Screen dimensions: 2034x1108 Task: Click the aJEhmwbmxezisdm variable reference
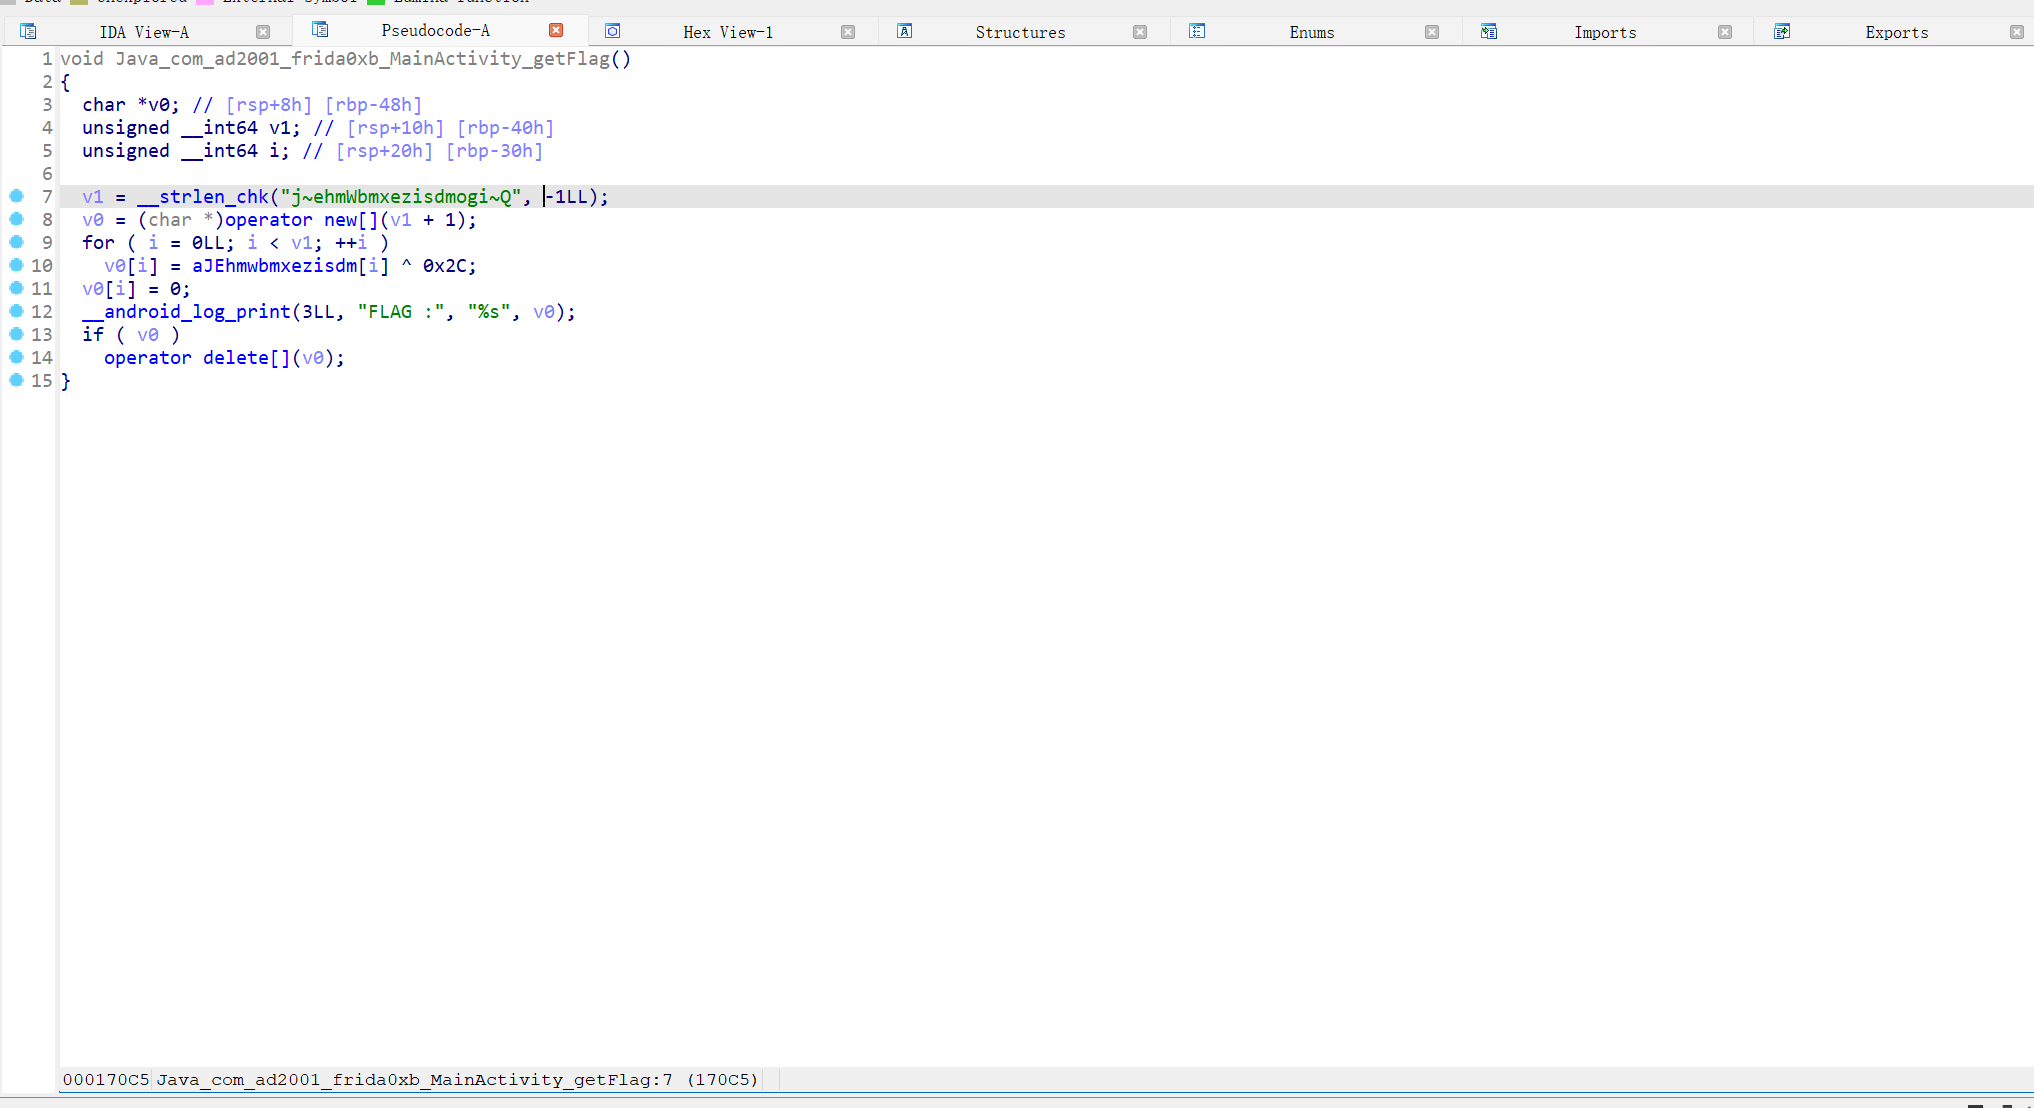click(x=274, y=266)
